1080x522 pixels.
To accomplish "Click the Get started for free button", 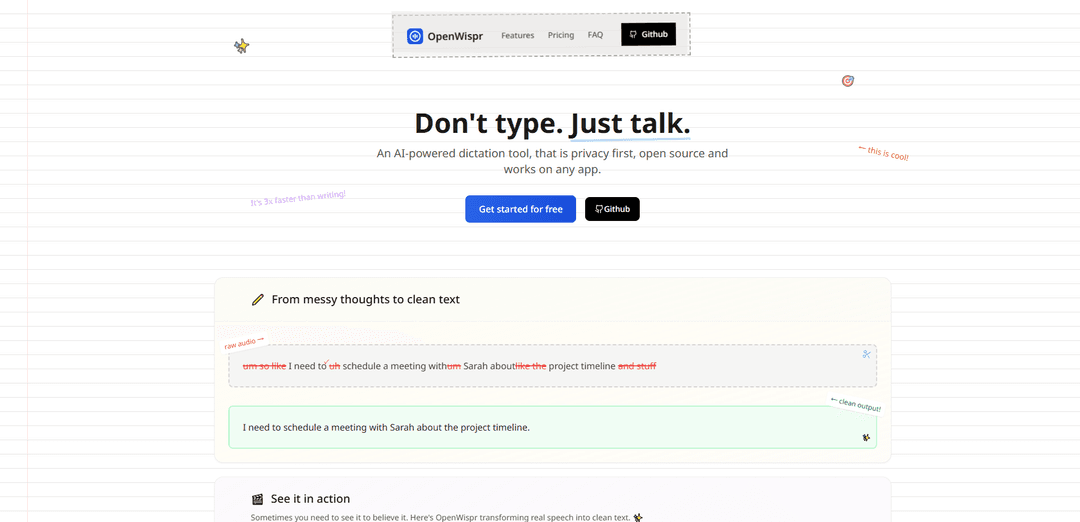I will (521, 209).
